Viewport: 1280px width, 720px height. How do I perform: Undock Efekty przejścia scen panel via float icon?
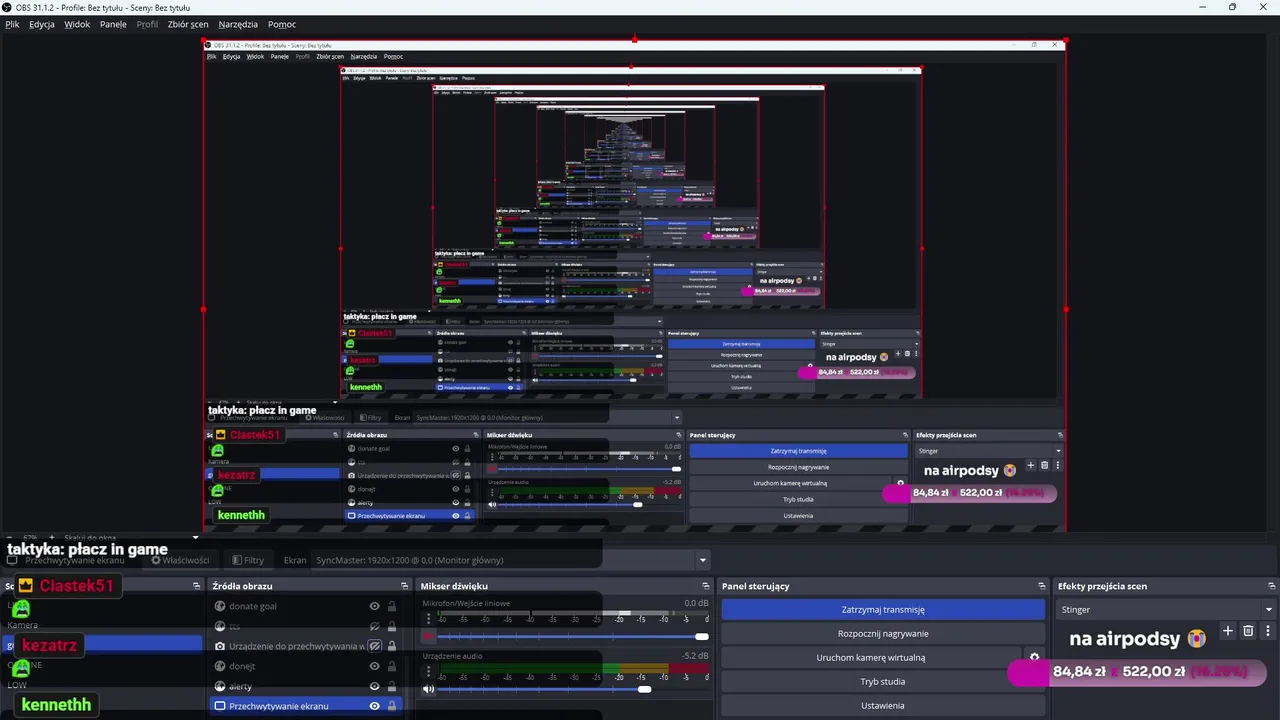click(x=1272, y=586)
